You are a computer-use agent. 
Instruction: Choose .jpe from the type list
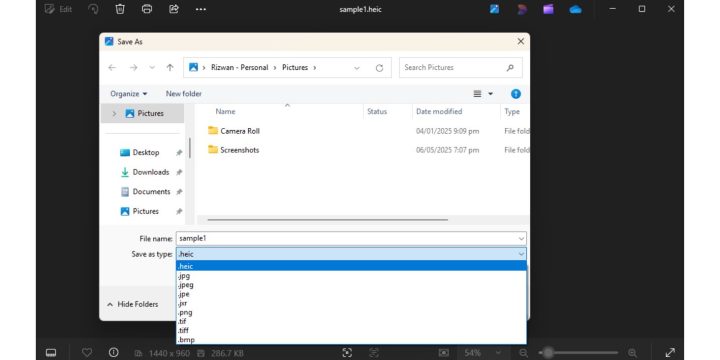351,294
